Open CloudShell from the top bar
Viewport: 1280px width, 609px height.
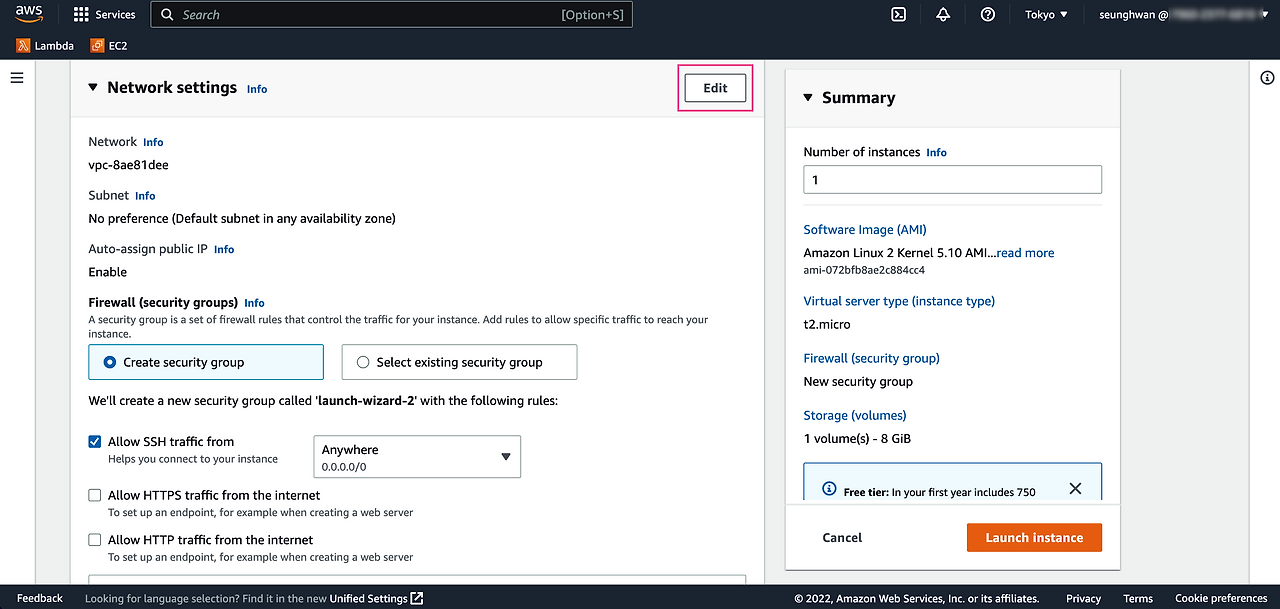click(x=897, y=14)
